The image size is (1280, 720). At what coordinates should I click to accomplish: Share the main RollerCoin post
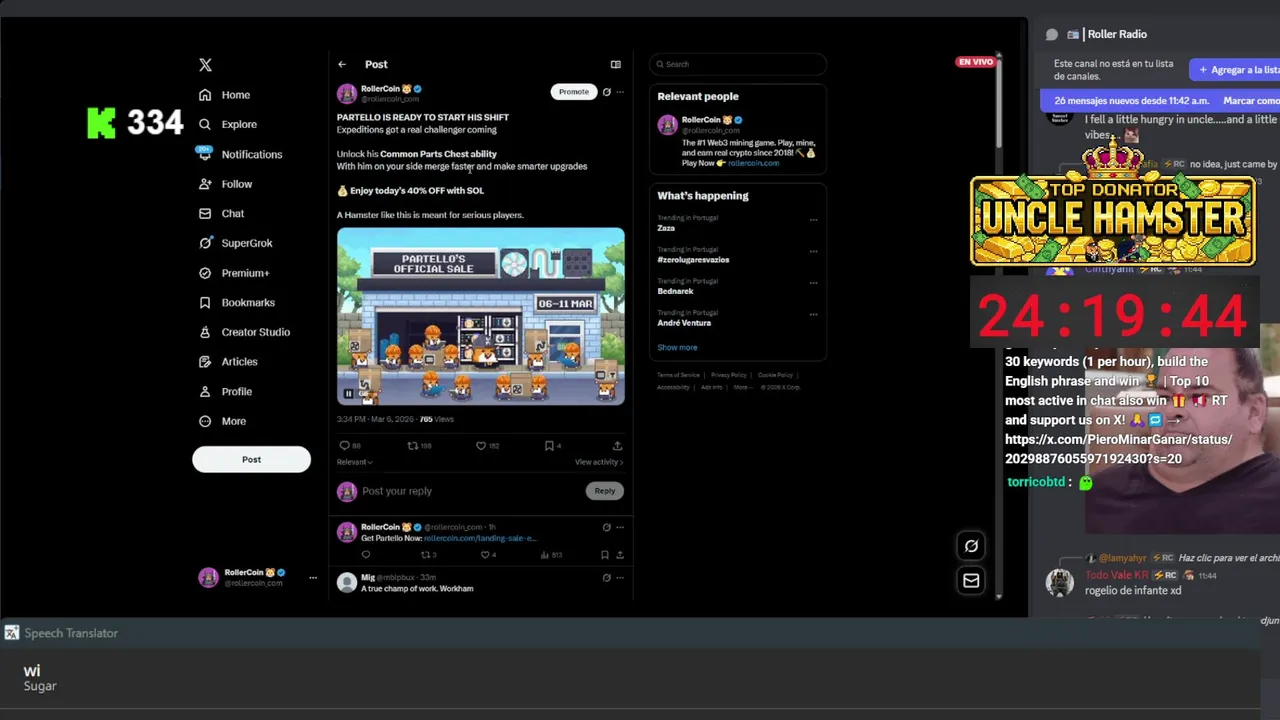coord(617,446)
